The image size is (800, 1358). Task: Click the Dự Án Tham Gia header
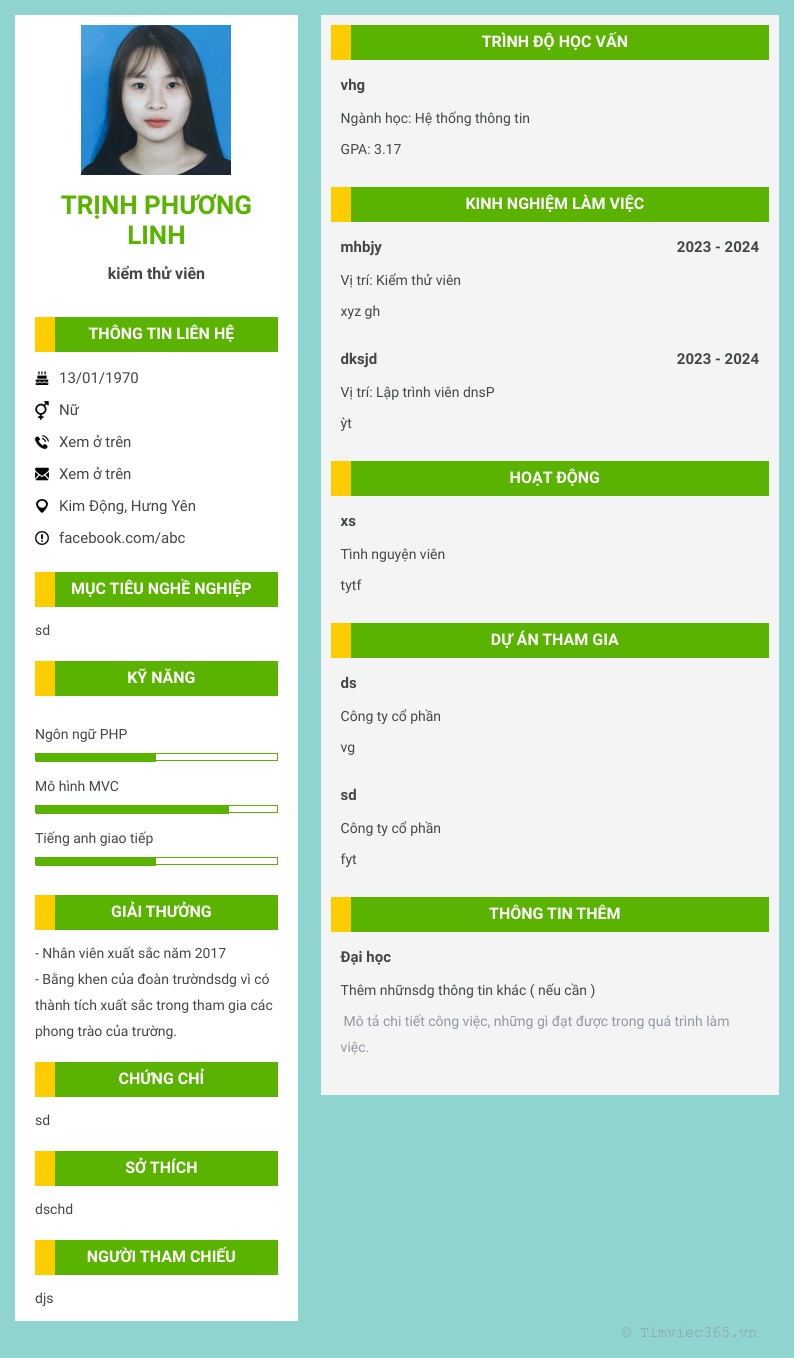(x=554, y=640)
